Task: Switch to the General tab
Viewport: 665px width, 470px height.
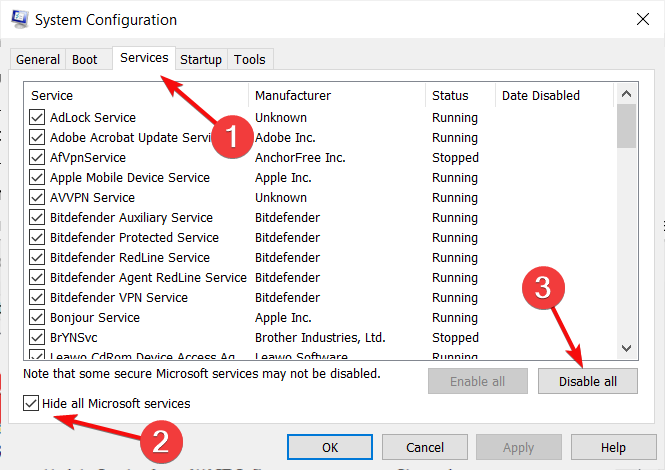Action: 38,60
